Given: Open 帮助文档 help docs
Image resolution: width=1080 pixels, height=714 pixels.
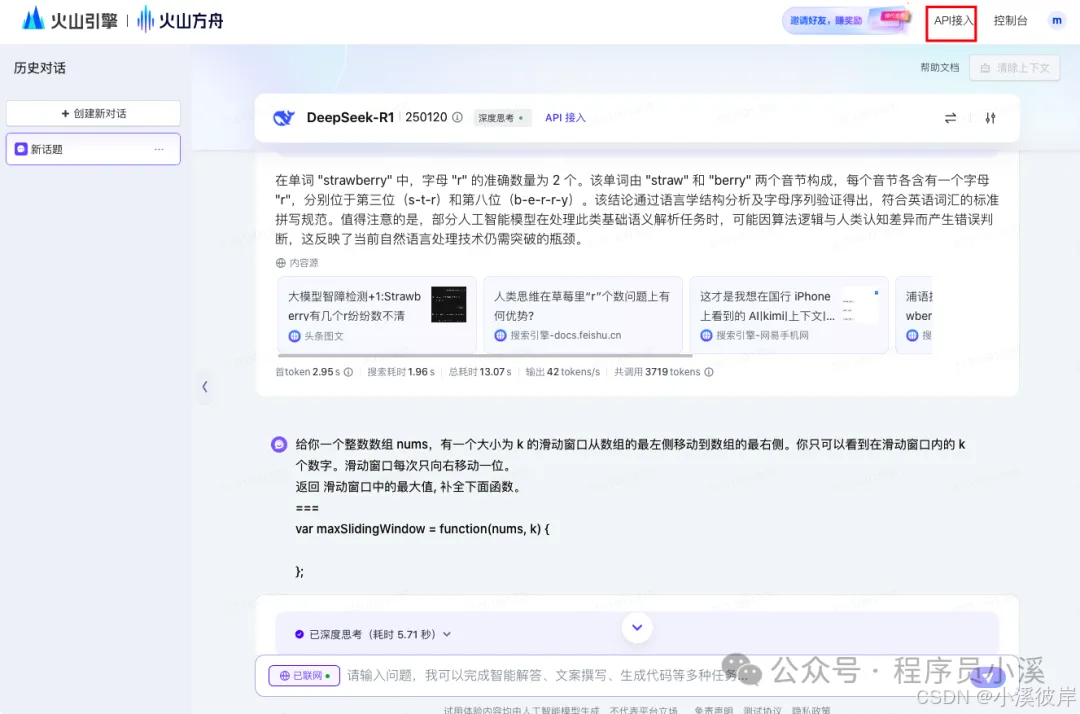Looking at the screenshot, I should [939, 67].
